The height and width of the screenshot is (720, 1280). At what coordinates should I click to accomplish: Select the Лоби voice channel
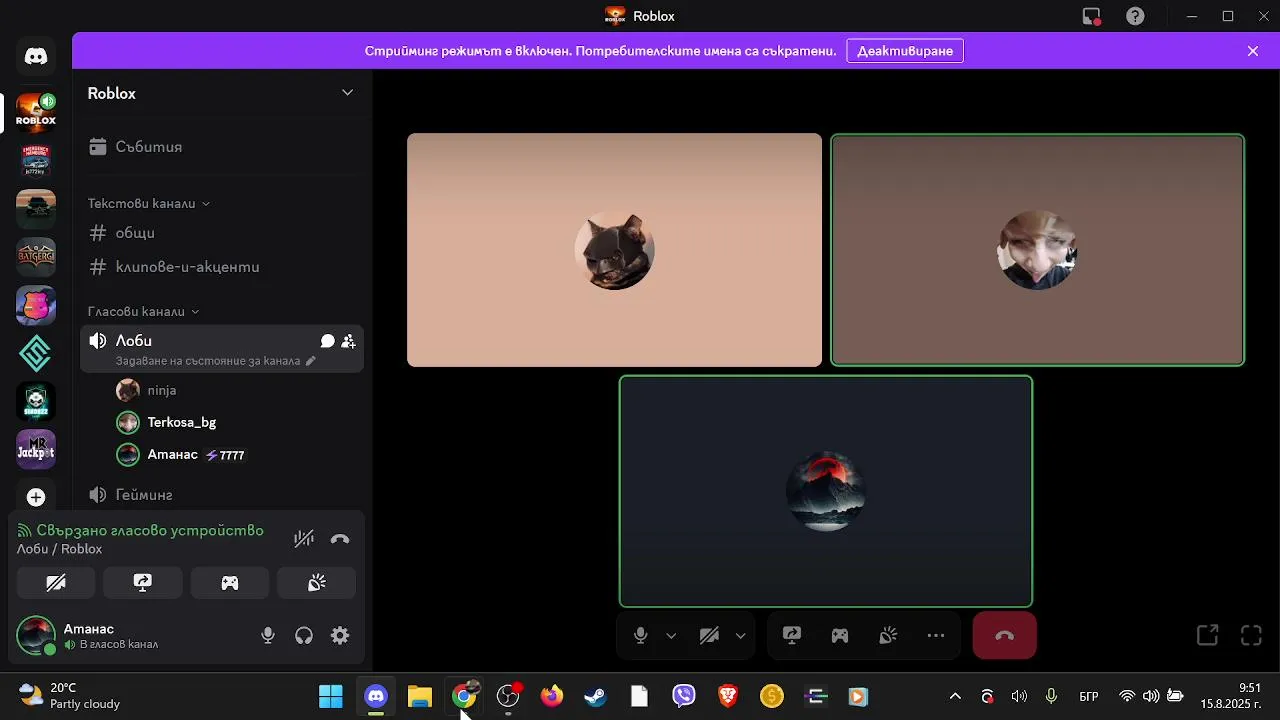pyautogui.click(x=222, y=349)
